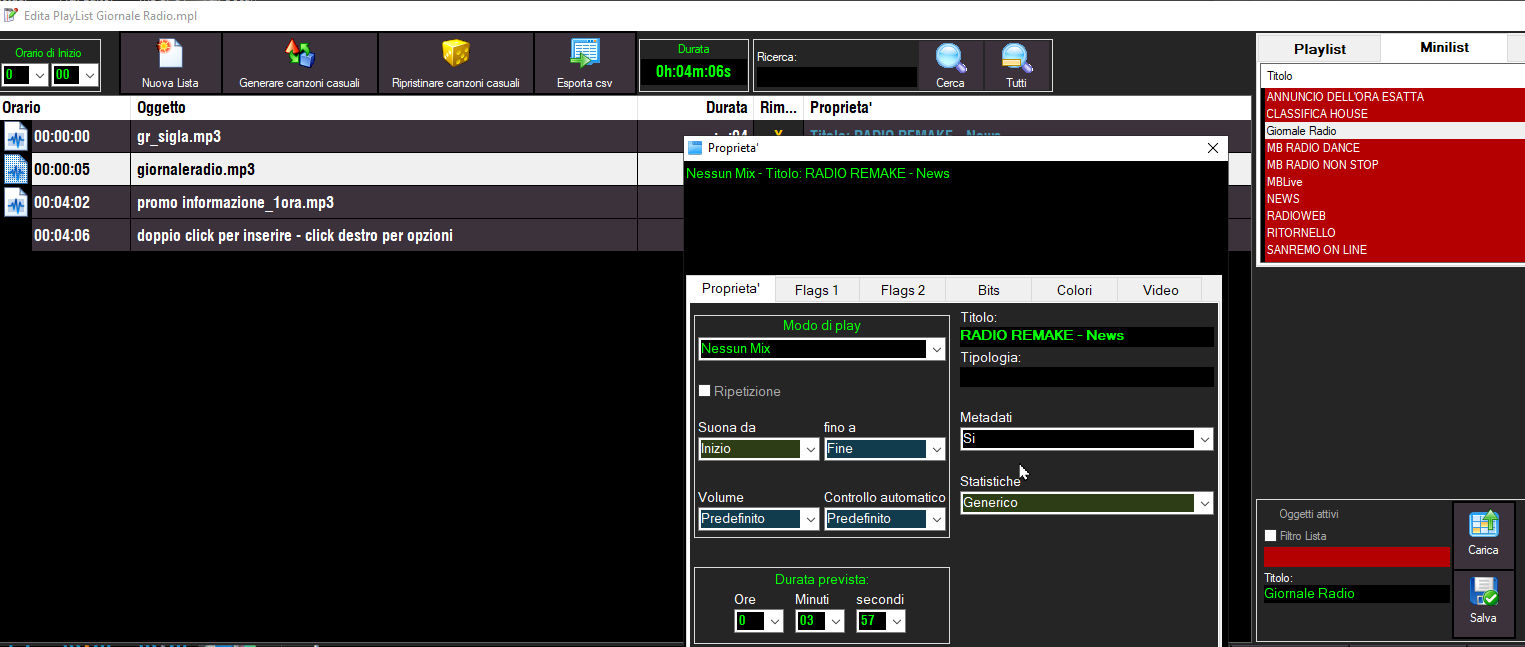Open the Modo di play dropdown

[x=936, y=349]
